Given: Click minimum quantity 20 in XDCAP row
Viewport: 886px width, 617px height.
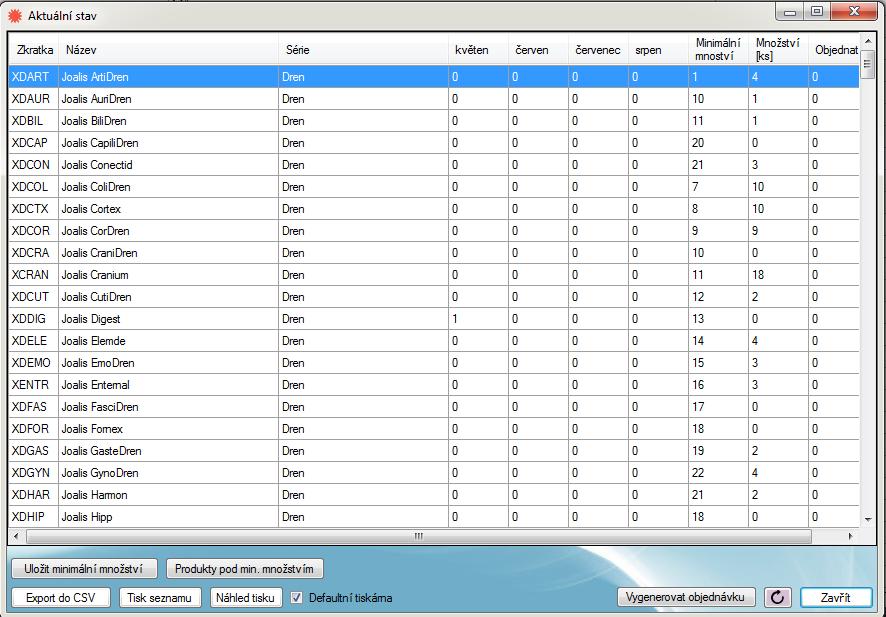Looking at the screenshot, I should [x=718, y=143].
